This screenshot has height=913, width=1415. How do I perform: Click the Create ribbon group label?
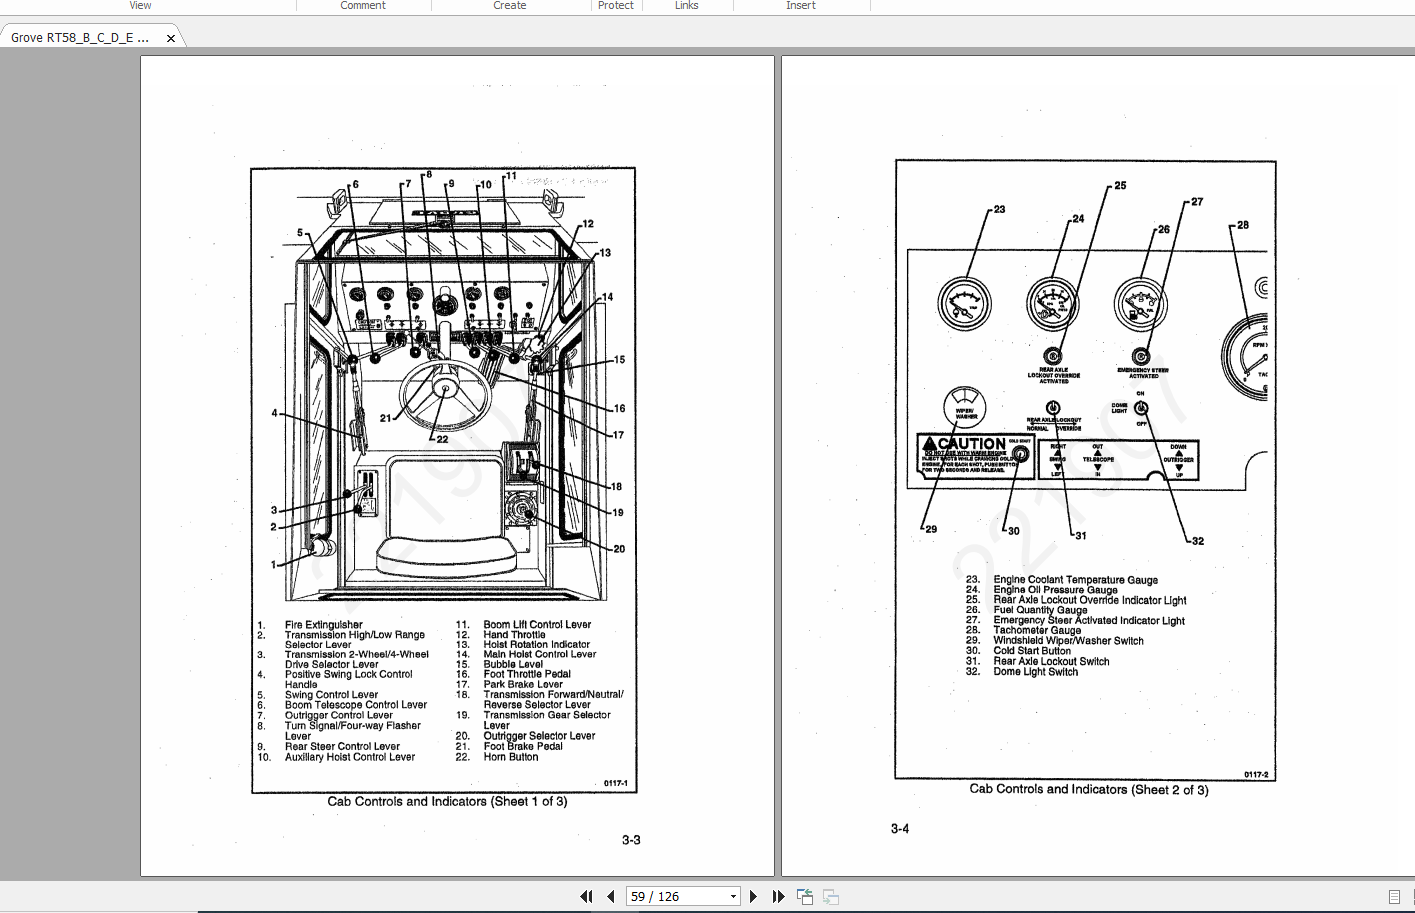510,6
